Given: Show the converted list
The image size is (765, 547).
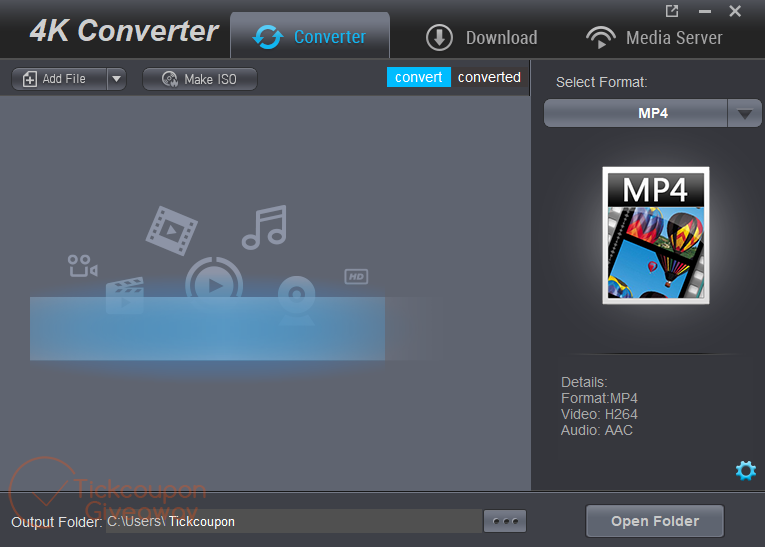Looking at the screenshot, I should point(489,77).
